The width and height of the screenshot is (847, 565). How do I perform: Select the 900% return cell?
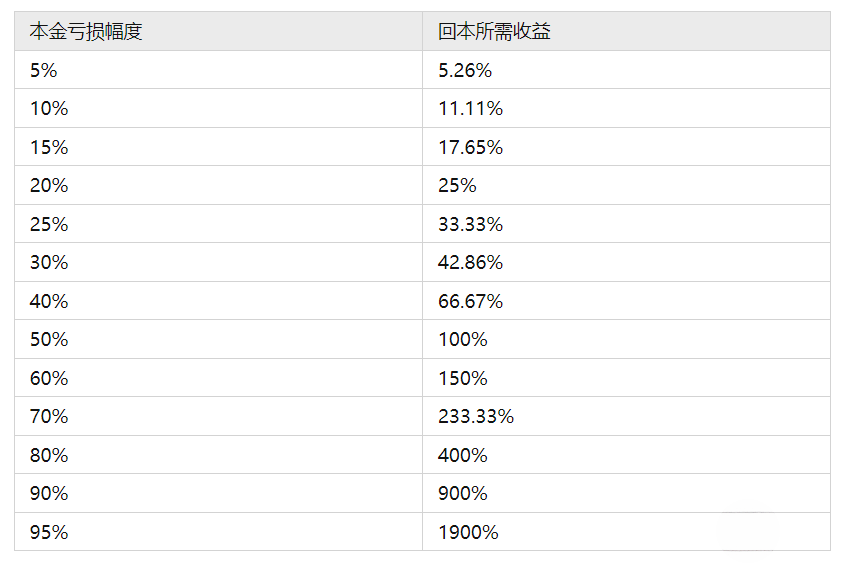point(463,494)
